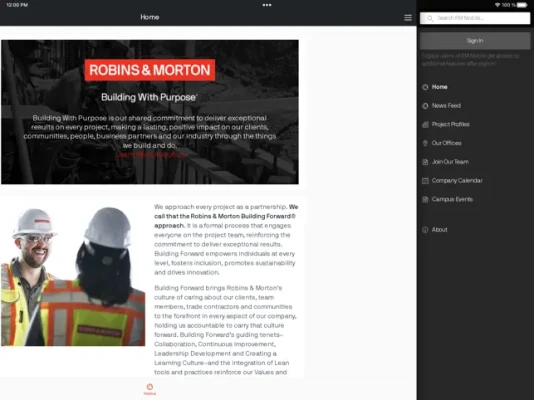
Task: Click the Campus Events icon
Action: pos(425,199)
